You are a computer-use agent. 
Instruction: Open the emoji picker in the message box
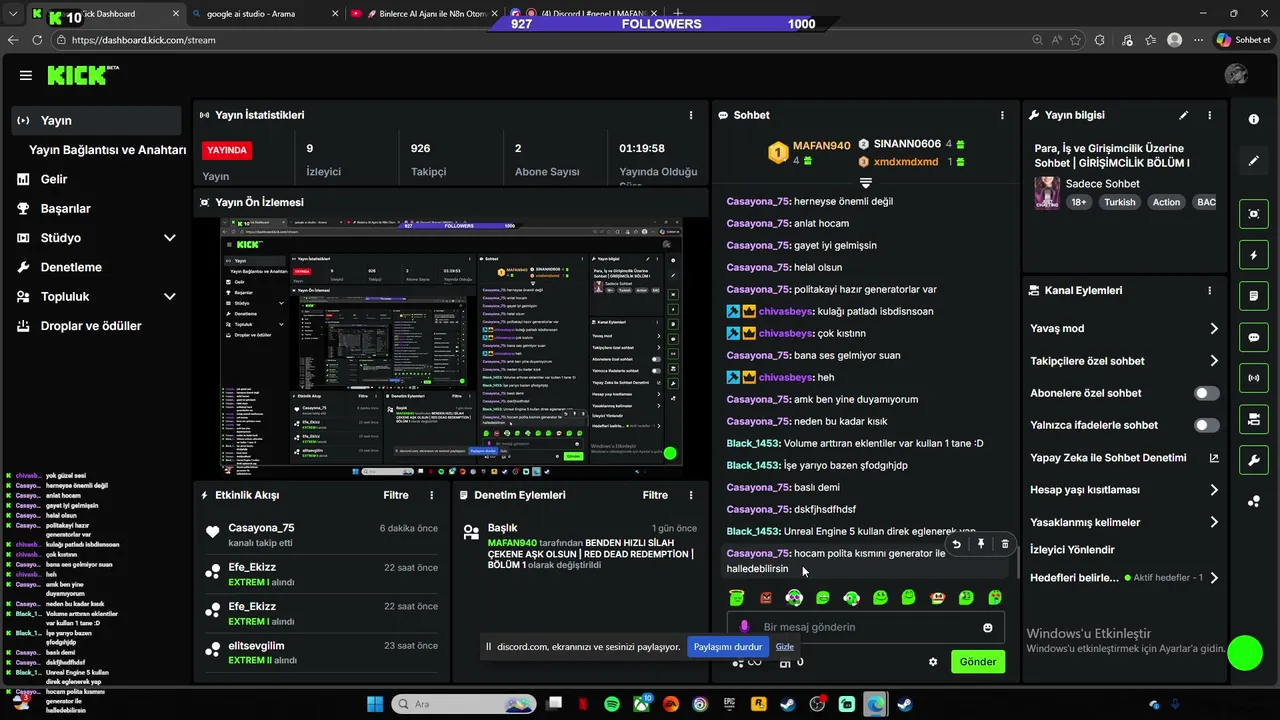coord(988,627)
